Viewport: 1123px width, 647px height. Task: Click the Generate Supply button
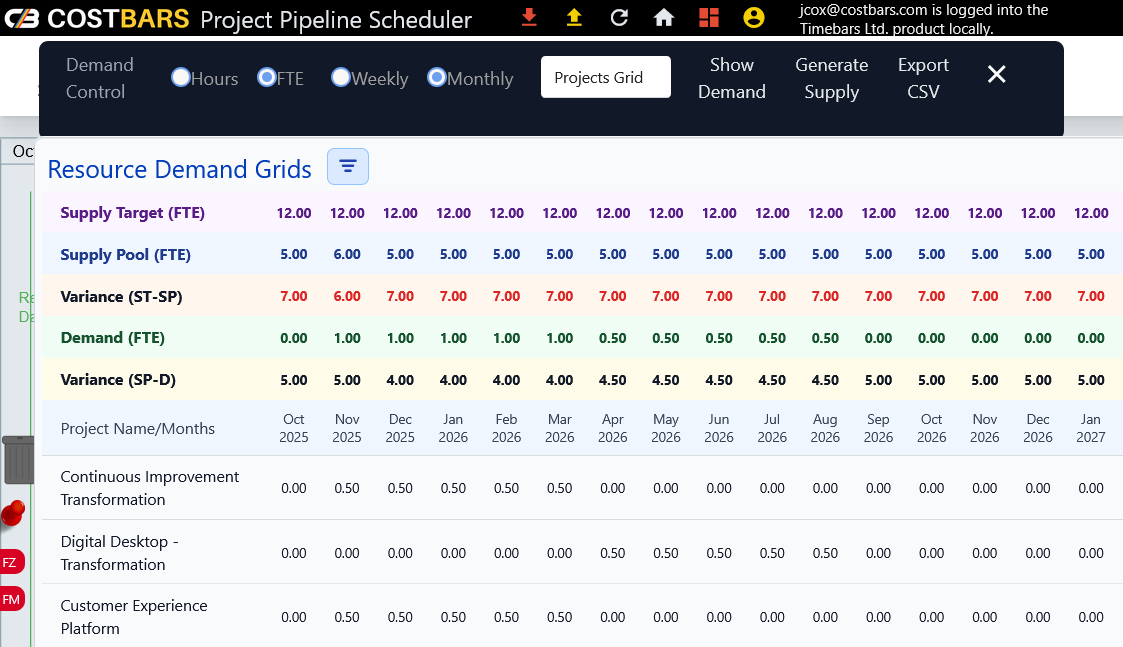(x=831, y=78)
